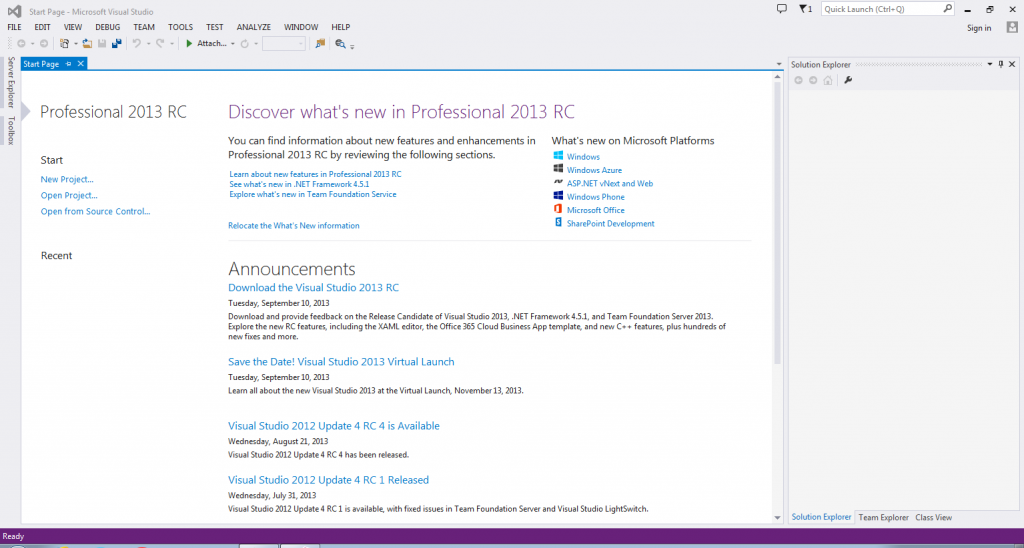Switch to the Team Explorer tab
Screen dimensions: 1024x548
pyautogui.click(x=883, y=517)
